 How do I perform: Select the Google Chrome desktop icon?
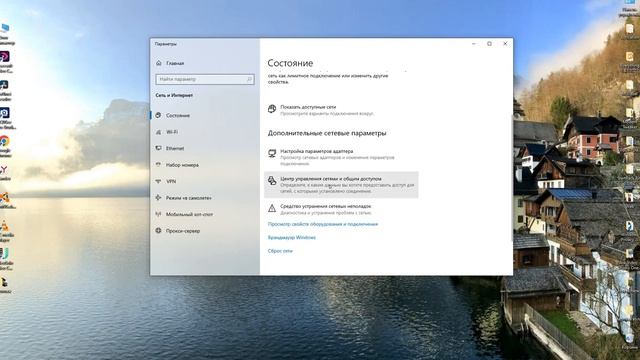4,146
